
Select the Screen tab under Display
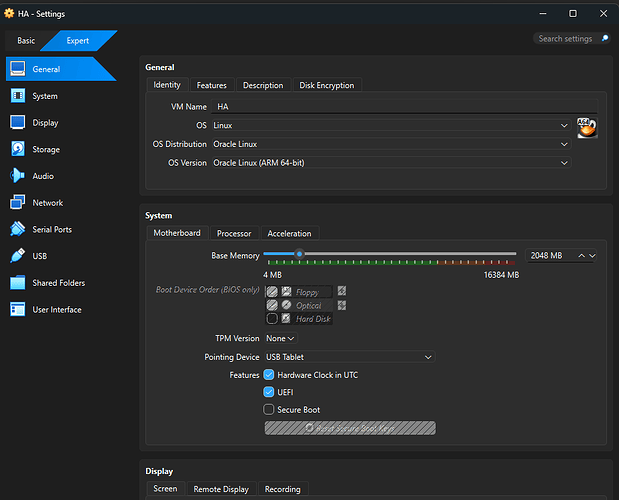165,489
